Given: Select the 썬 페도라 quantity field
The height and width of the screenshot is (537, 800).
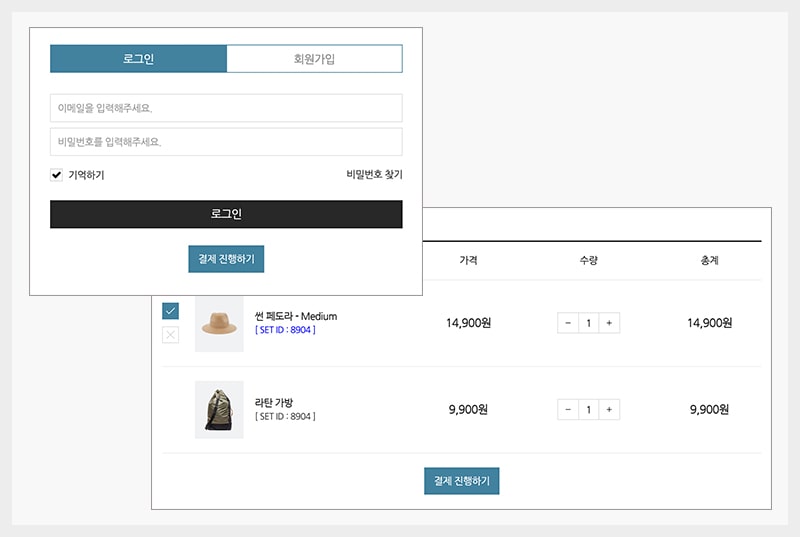Looking at the screenshot, I should 589,323.
